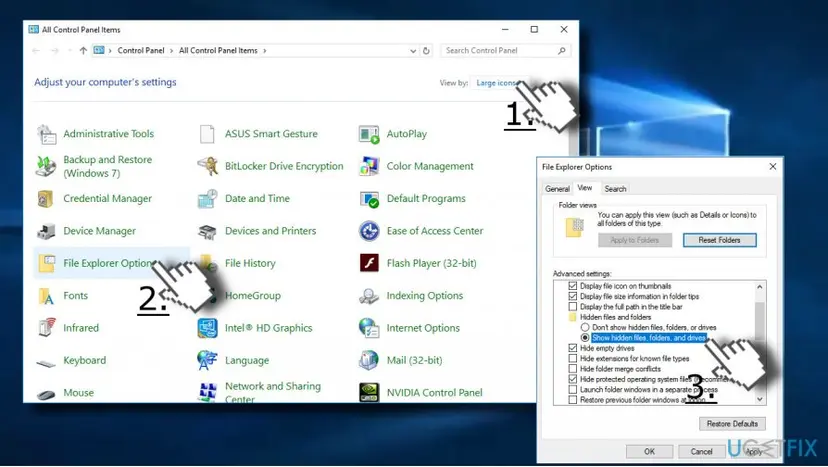The height and width of the screenshot is (467, 828).
Task: Enable Launch folder windows in separate process
Action: (x=572, y=389)
